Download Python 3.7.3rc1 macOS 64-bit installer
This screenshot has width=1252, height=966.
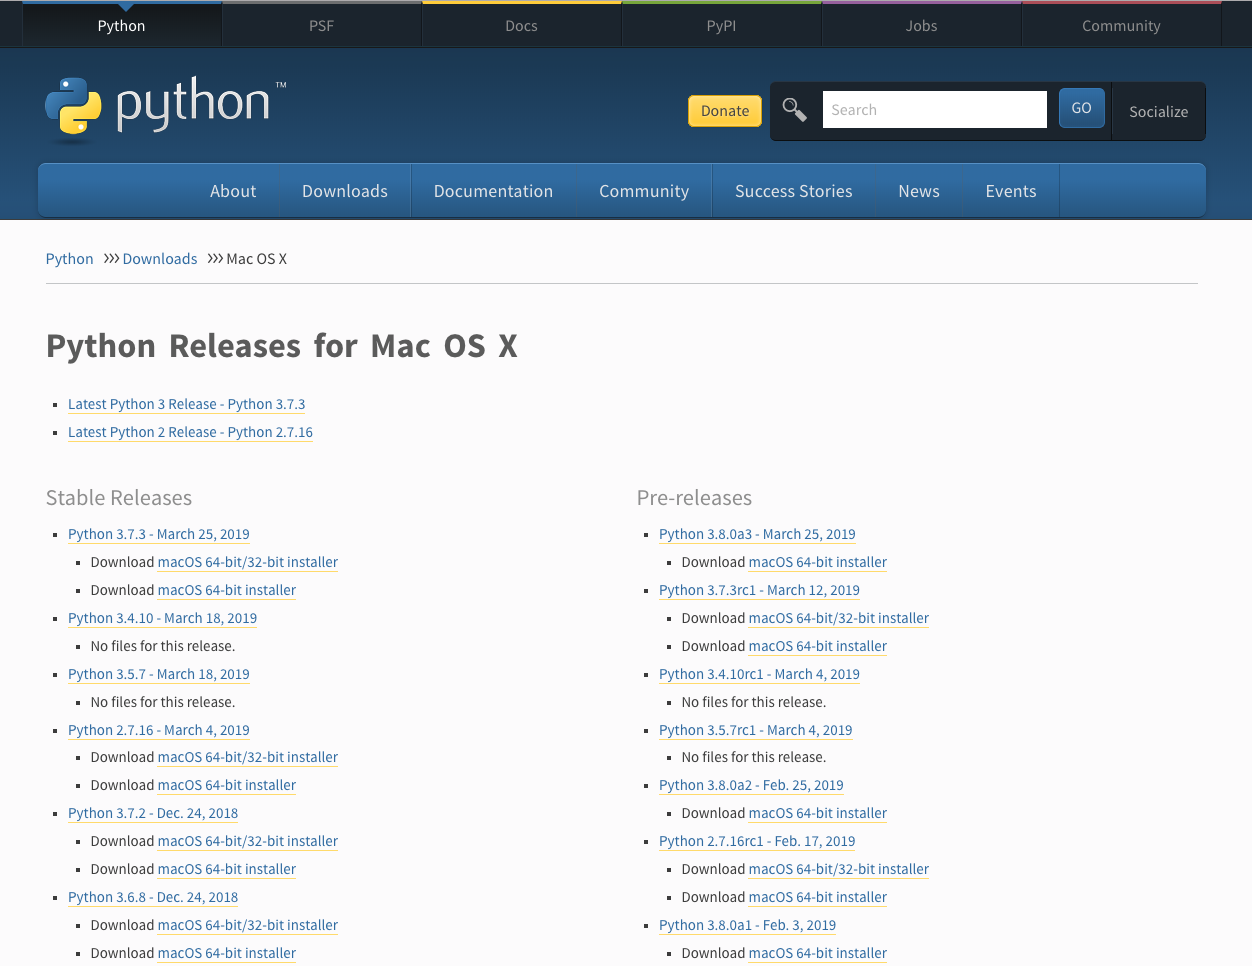tap(818, 646)
